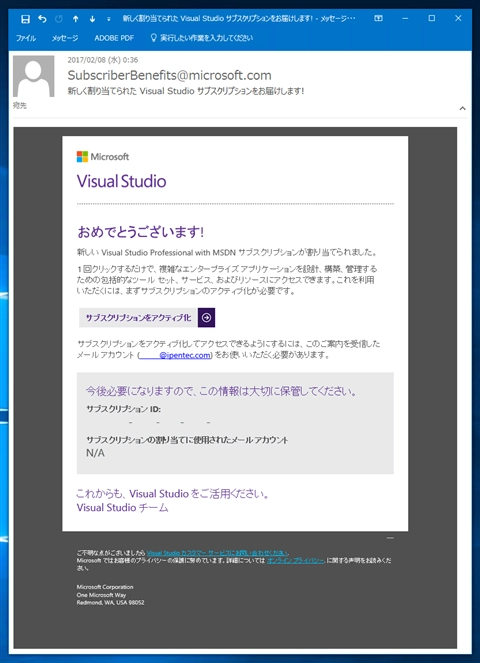Click the Undo arrow in the quick access toolbar
Image resolution: width=480 pixels, height=663 pixels.
click(42, 19)
